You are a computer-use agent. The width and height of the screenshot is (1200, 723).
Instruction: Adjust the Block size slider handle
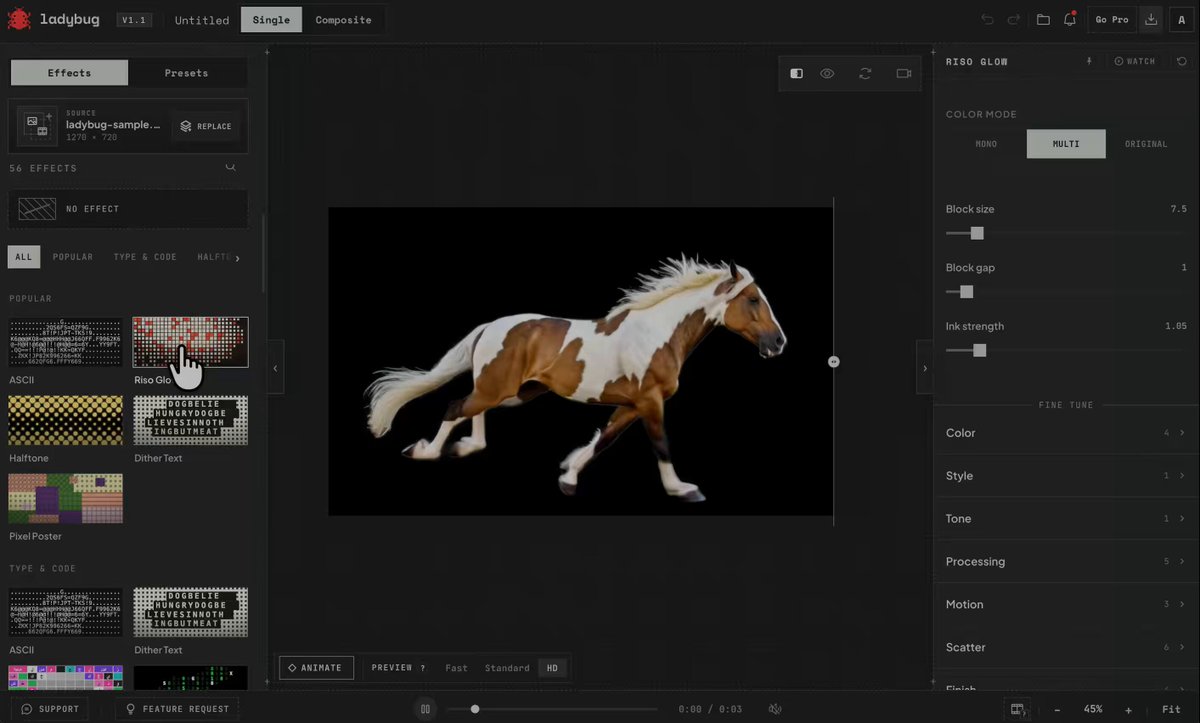[977, 233]
